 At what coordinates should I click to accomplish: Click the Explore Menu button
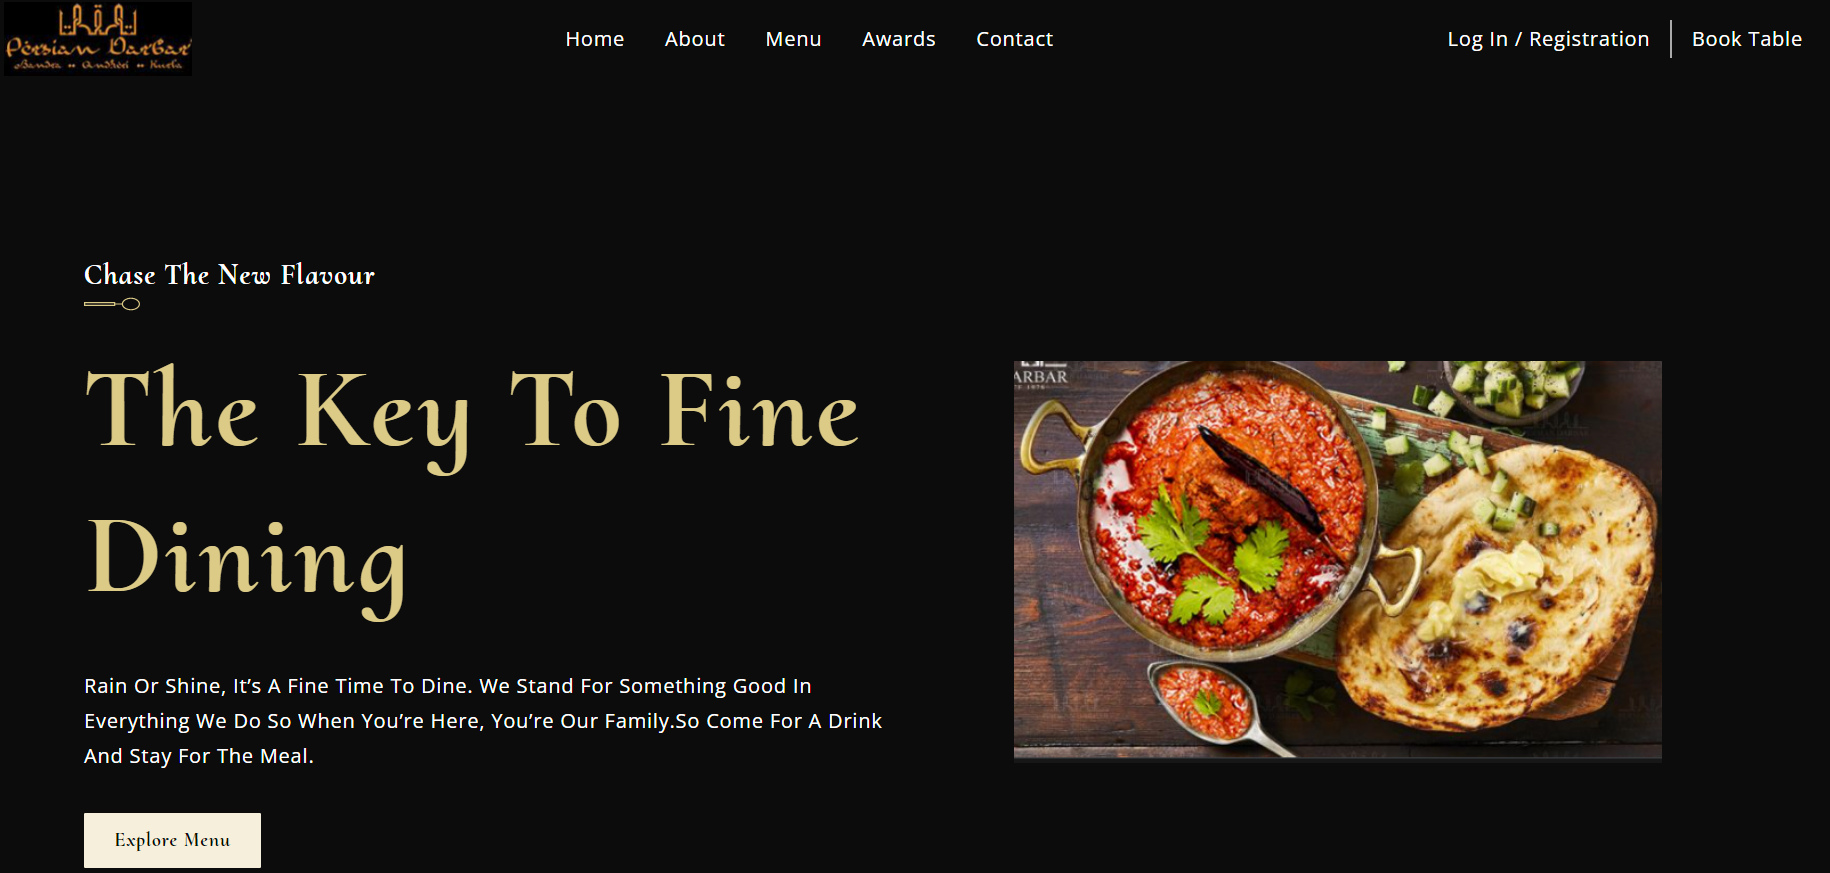tap(172, 840)
